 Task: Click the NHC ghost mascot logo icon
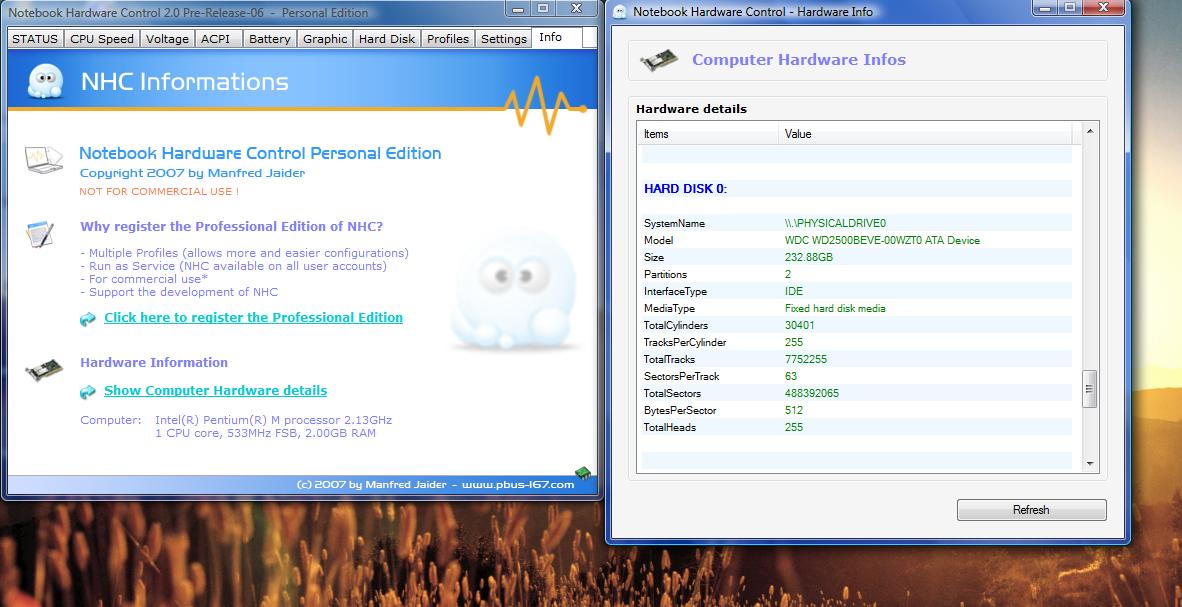[44, 81]
